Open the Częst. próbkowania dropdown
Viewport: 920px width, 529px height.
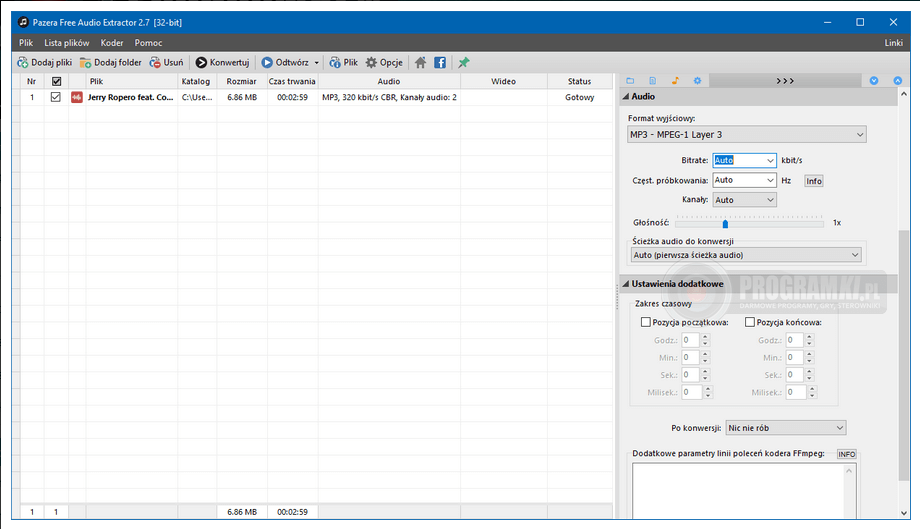click(x=744, y=180)
